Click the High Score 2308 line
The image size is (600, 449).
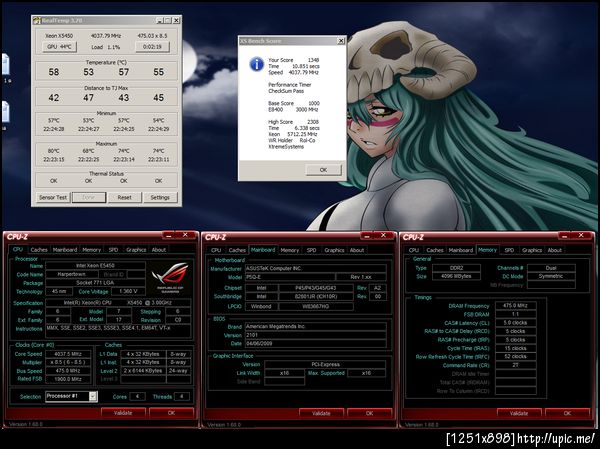coord(293,122)
